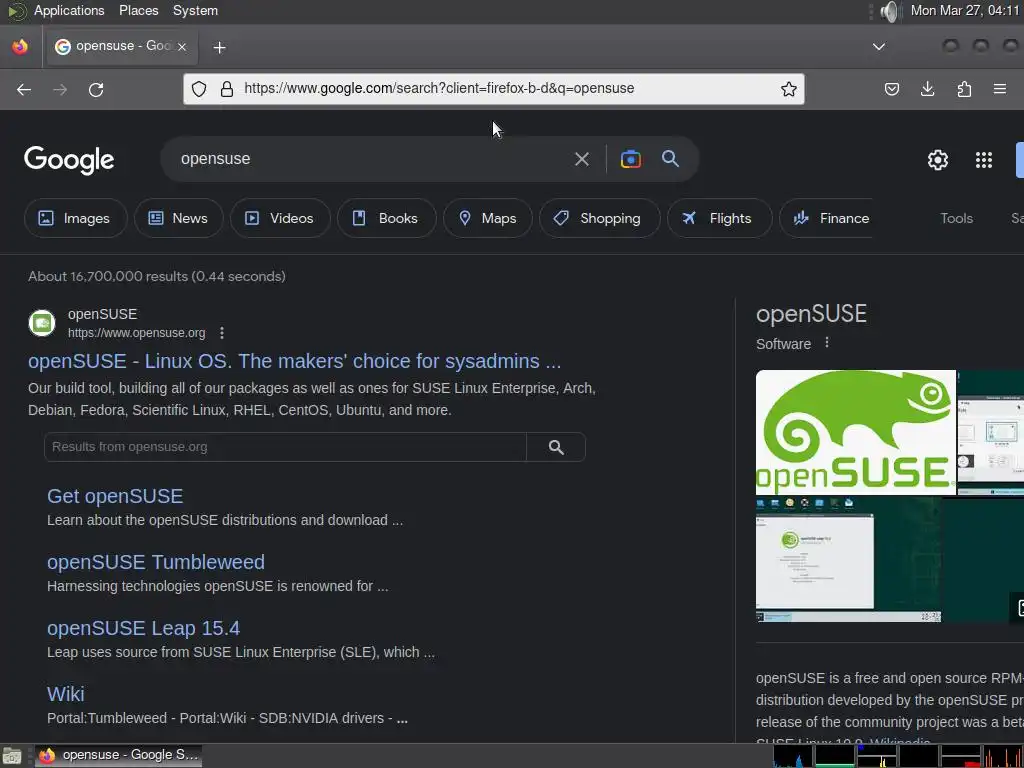The image size is (1024, 768).
Task: Open the Wiki sitelink
Action: [65, 694]
